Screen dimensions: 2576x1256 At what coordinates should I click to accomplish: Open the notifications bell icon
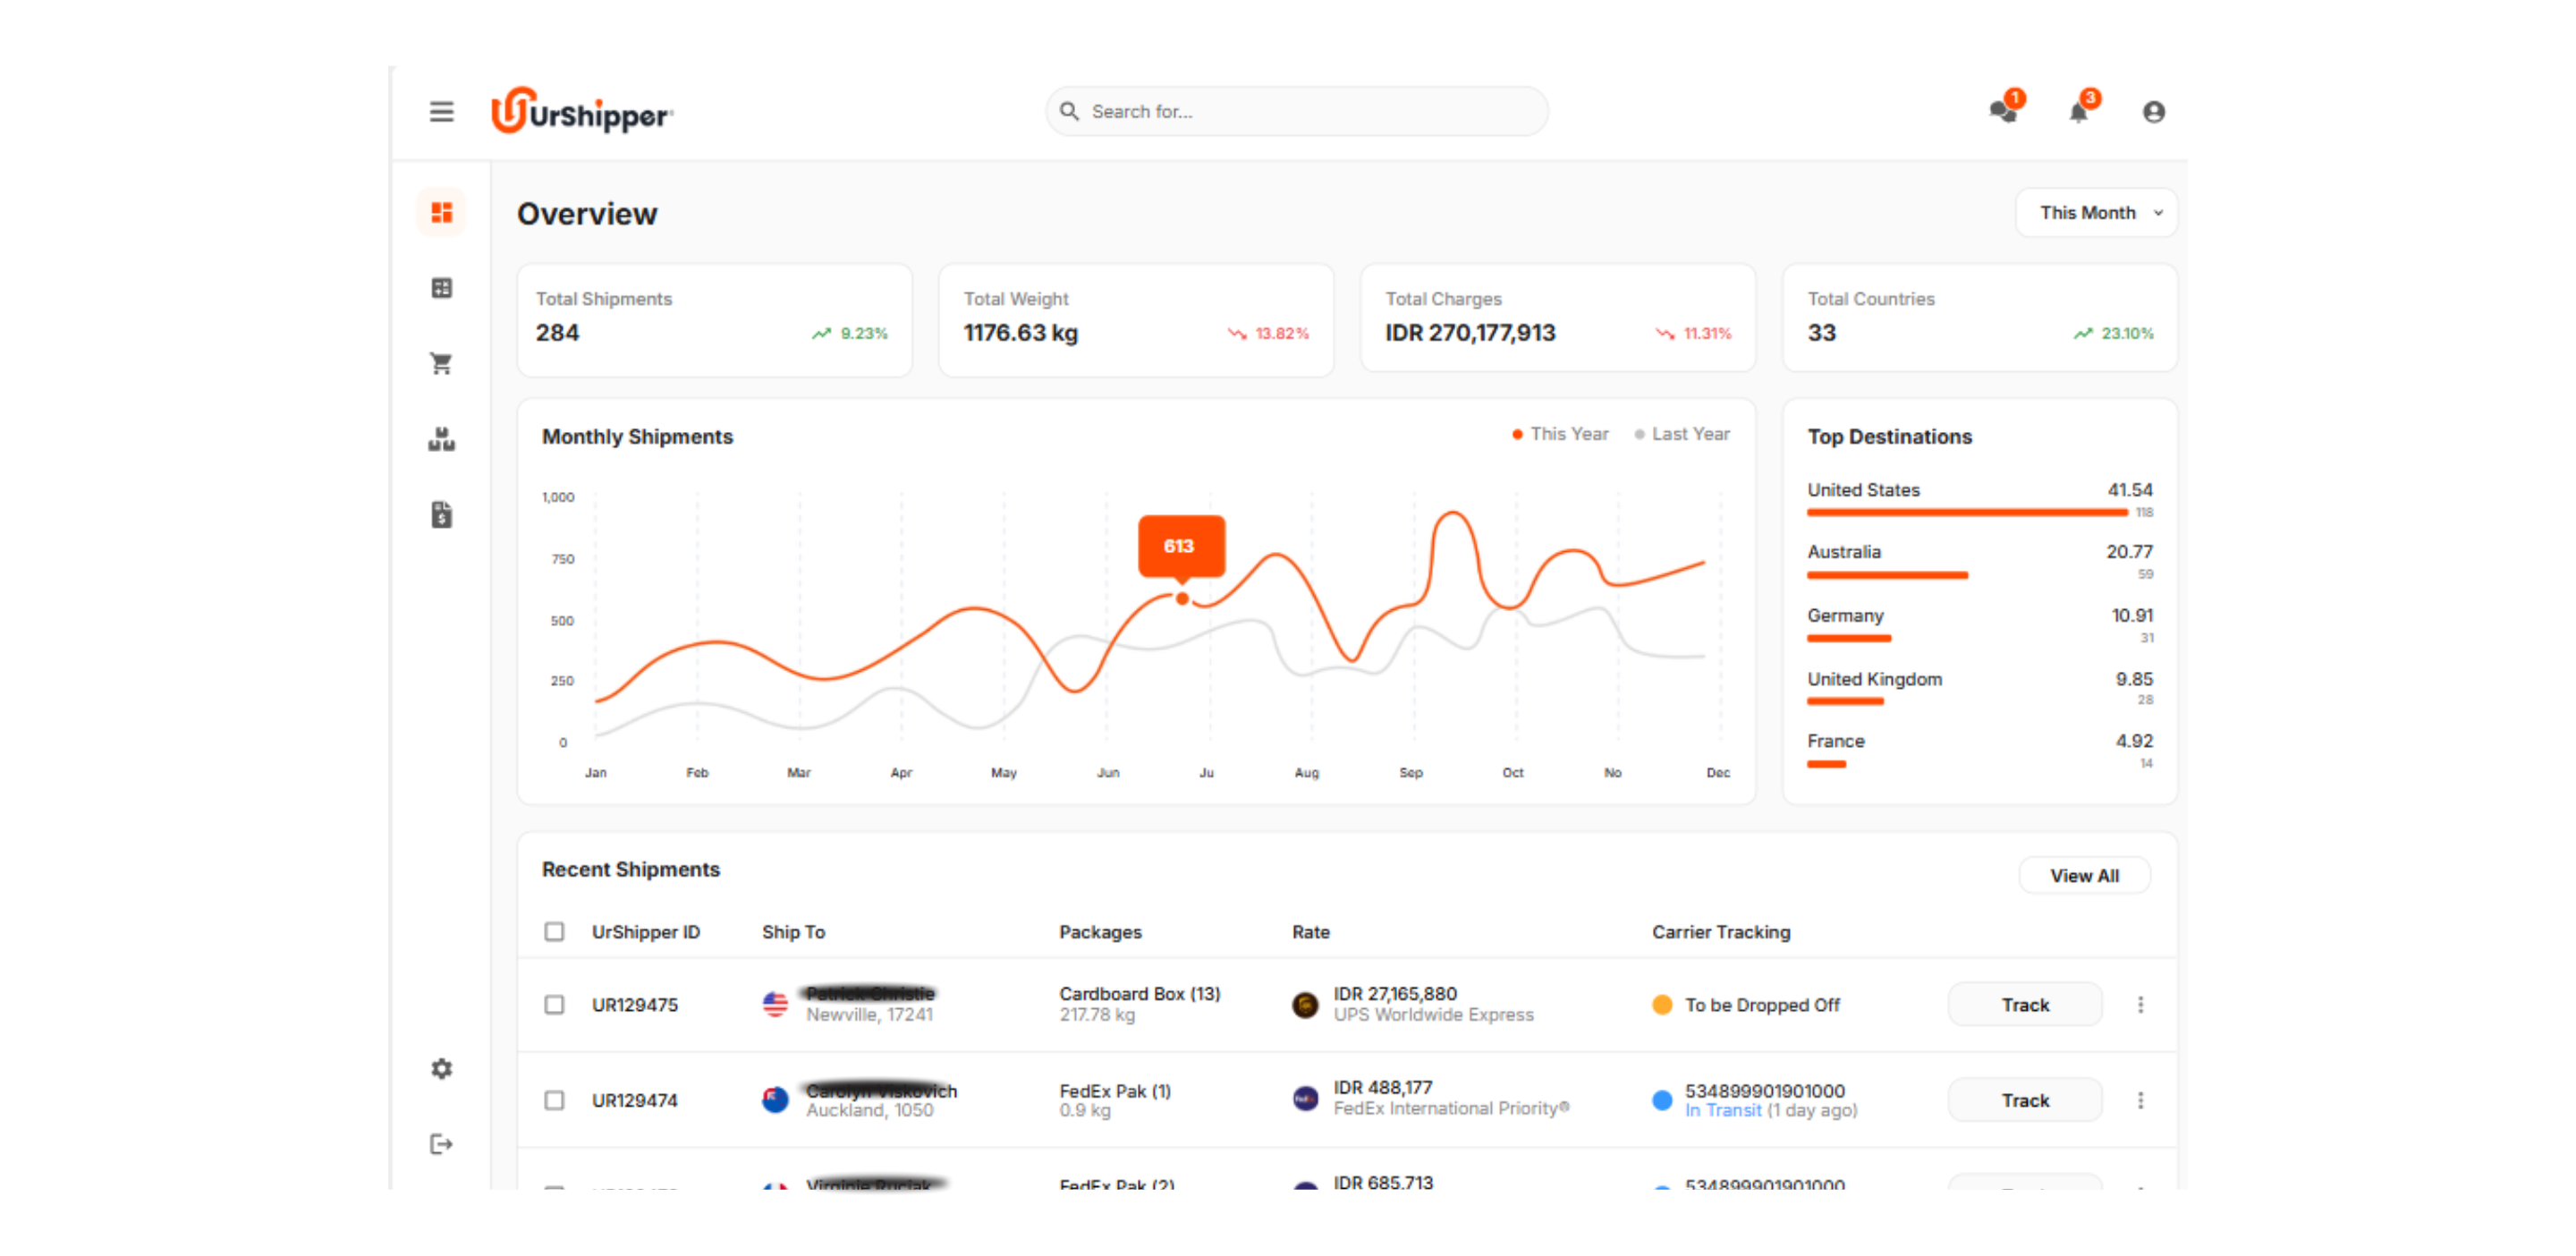tap(2078, 112)
